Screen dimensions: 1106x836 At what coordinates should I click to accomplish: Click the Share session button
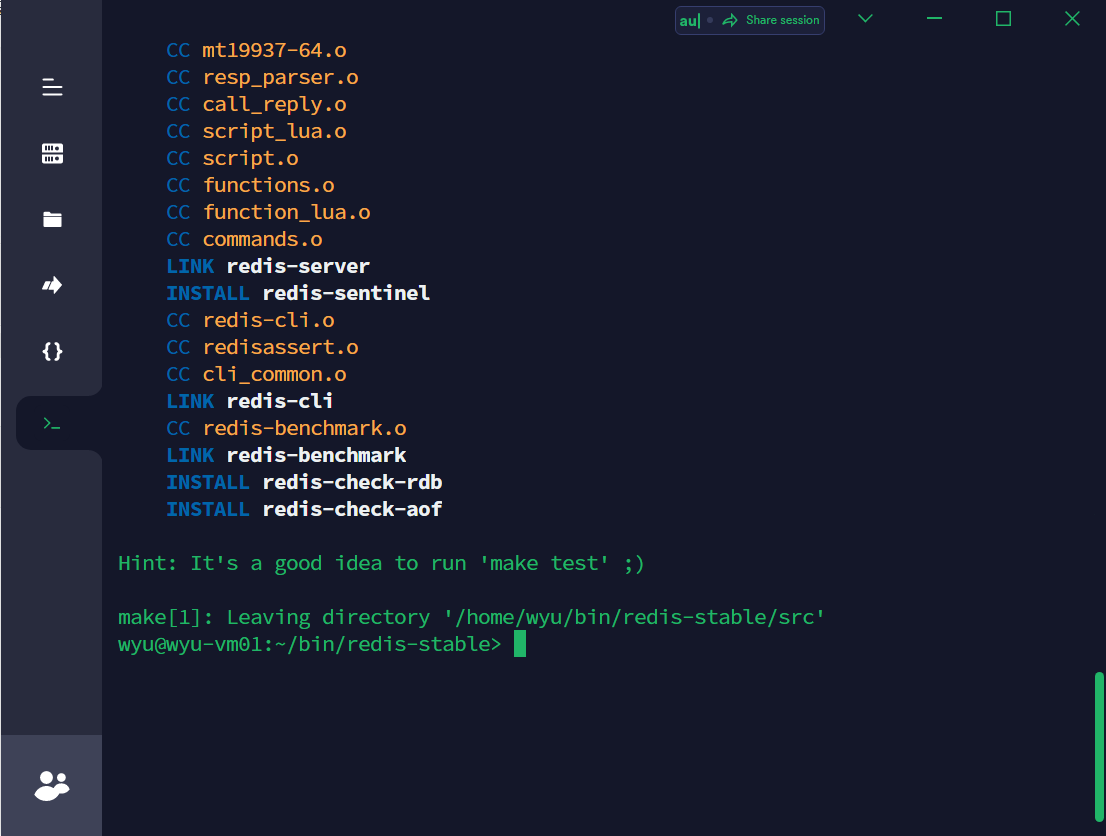pyautogui.click(x=772, y=20)
